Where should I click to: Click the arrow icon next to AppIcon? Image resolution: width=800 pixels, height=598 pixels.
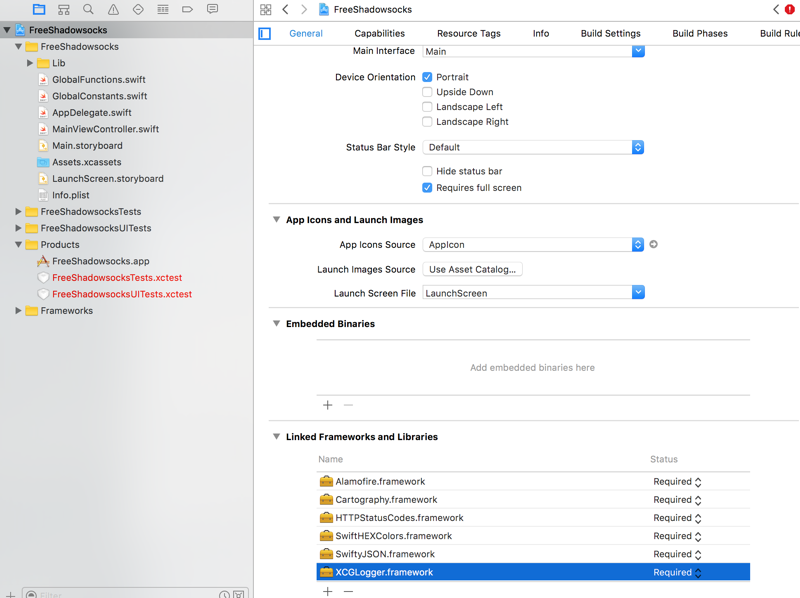point(653,244)
